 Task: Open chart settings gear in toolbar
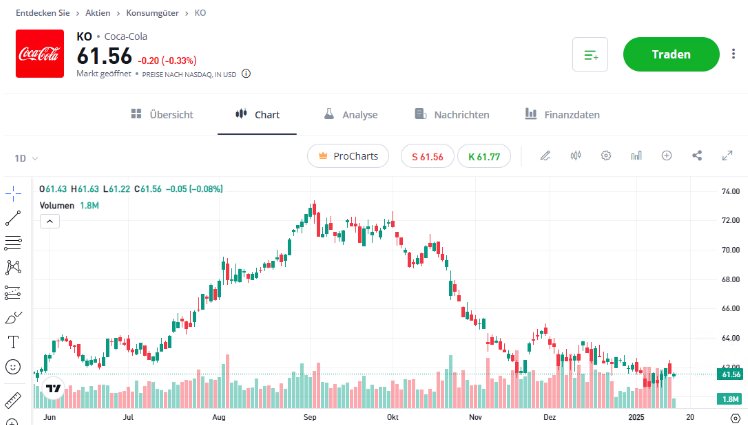click(x=606, y=155)
